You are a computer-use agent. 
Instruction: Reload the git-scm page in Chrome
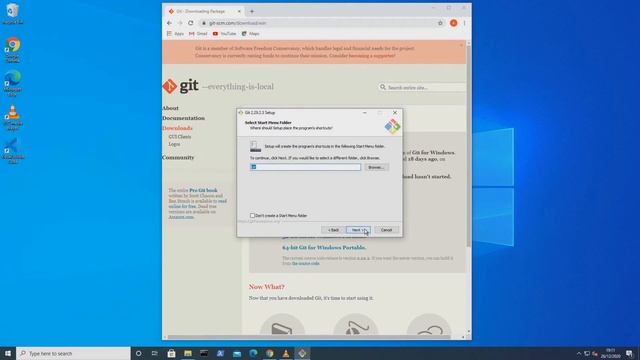click(191, 23)
